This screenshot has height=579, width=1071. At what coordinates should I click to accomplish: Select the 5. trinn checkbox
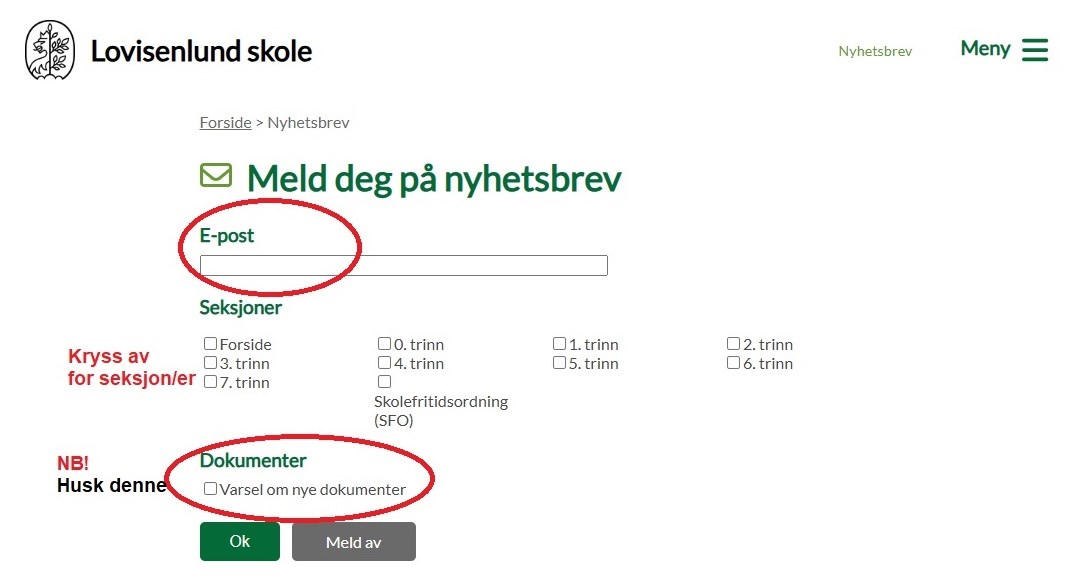click(x=559, y=363)
